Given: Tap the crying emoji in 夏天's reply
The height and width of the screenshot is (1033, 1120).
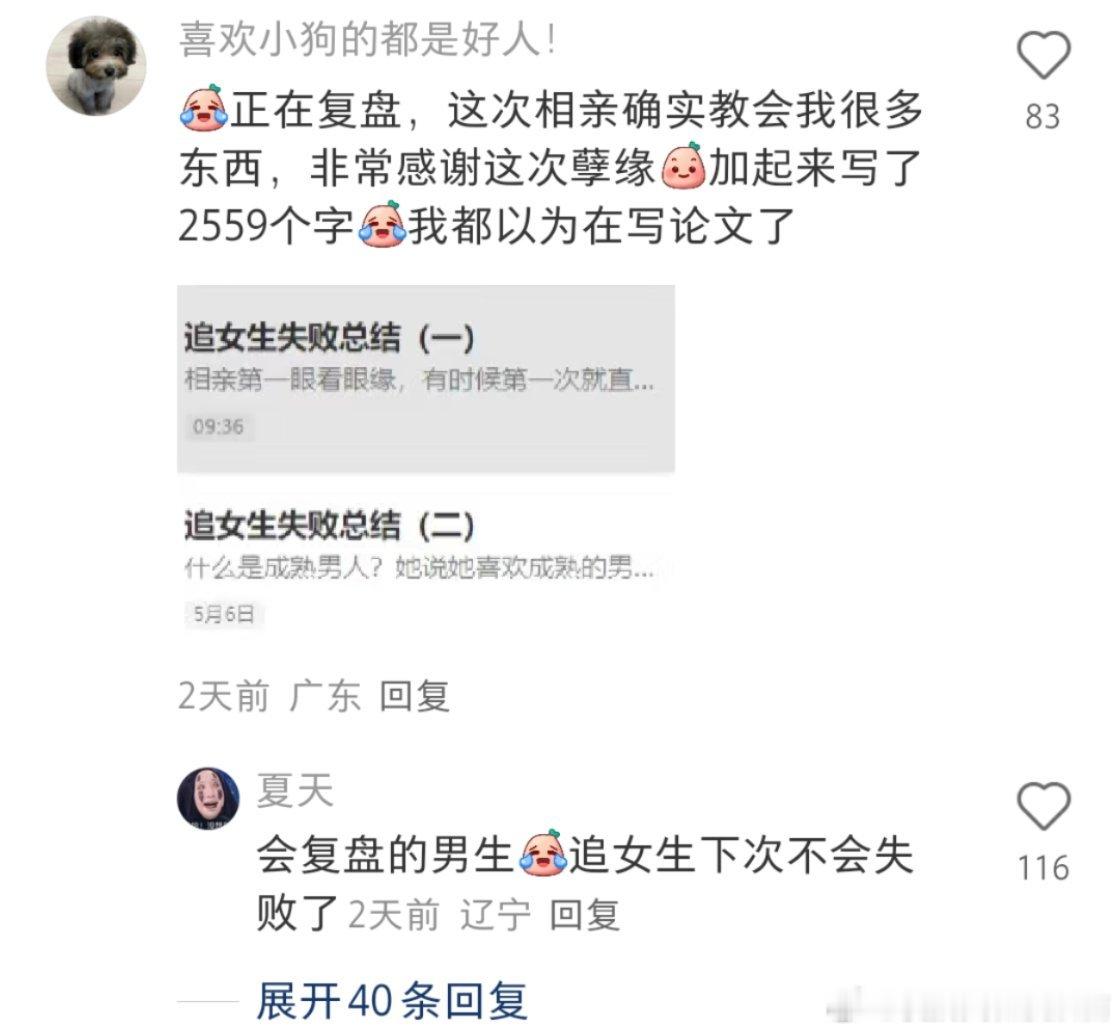Looking at the screenshot, I should 544,853.
